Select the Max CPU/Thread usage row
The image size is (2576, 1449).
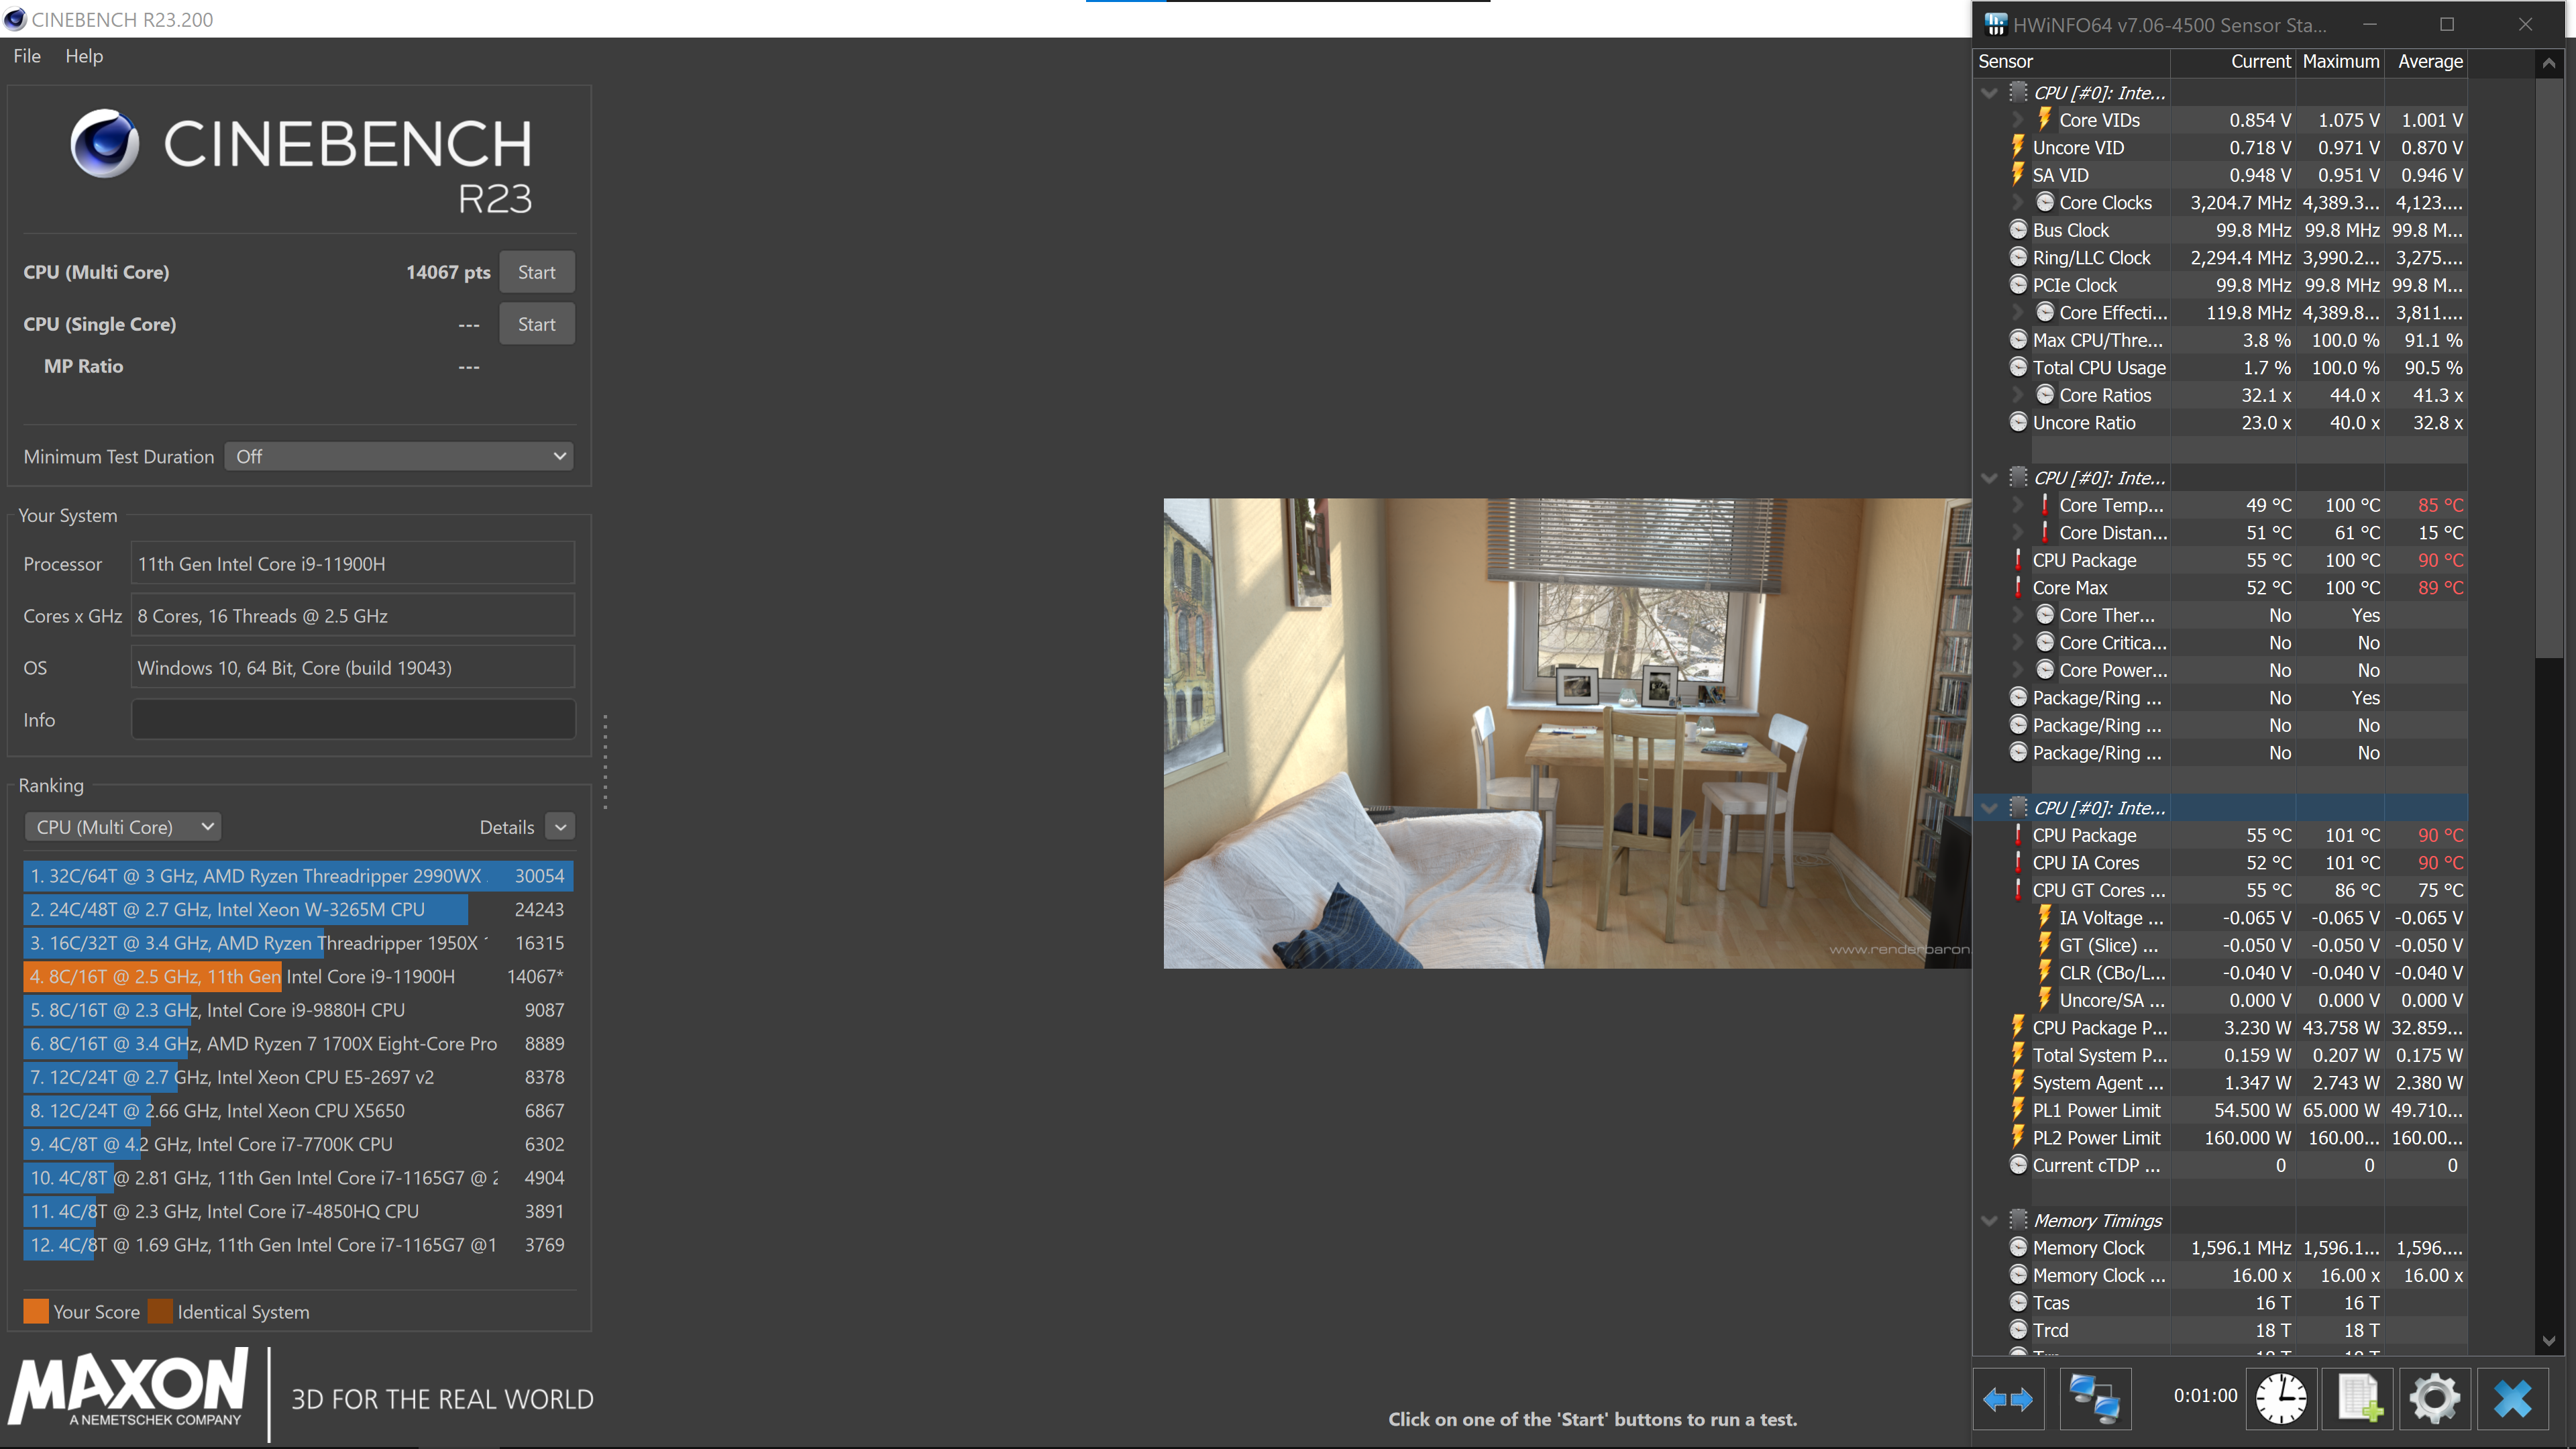(x=2220, y=340)
